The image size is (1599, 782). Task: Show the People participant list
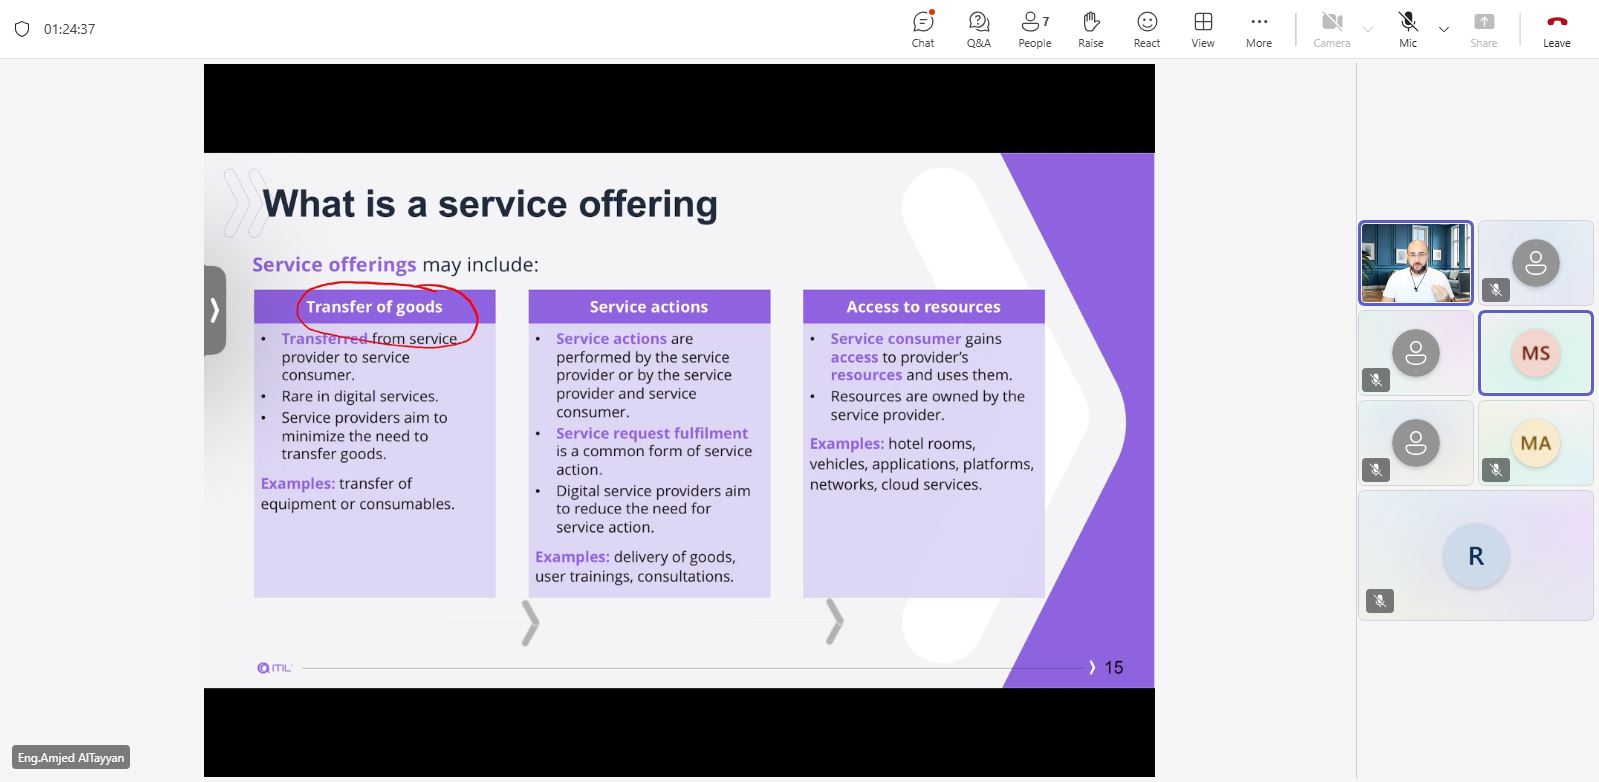tap(1035, 29)
